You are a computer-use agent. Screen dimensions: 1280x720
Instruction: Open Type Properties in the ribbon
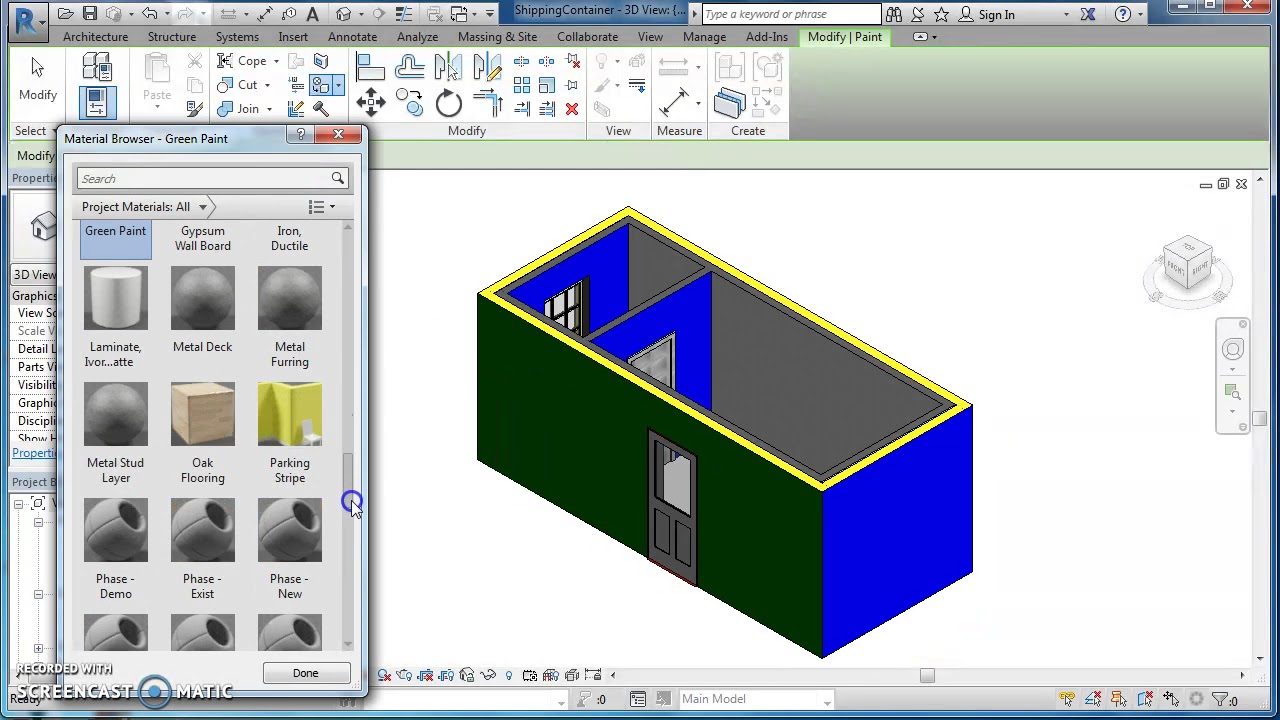[97, 66]
